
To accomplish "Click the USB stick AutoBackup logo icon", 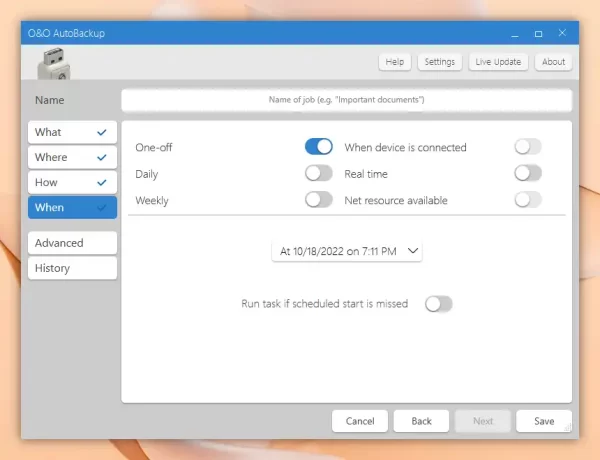I will 54,63.
